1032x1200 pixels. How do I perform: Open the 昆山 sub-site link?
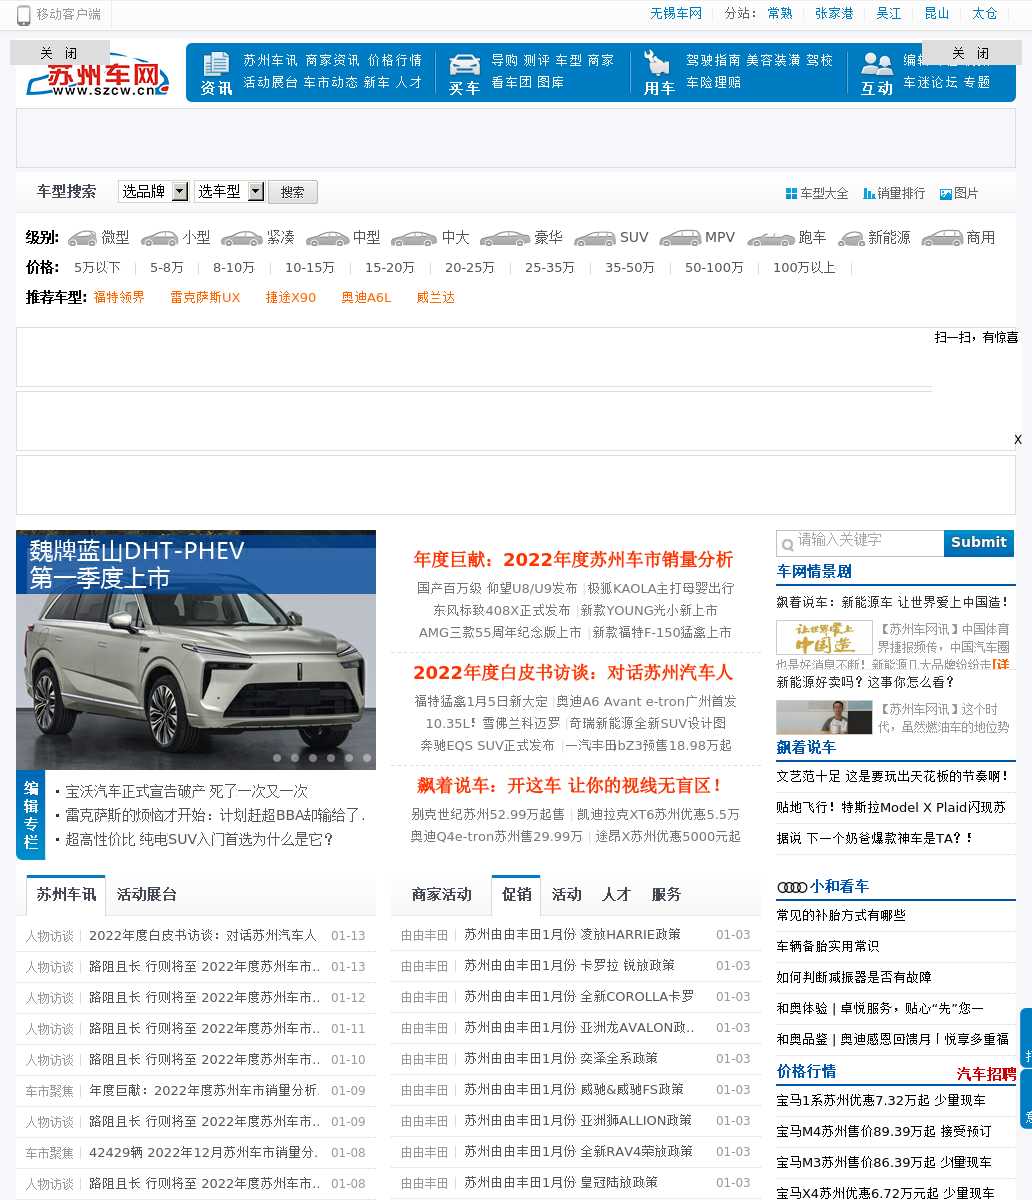[937, 14]
